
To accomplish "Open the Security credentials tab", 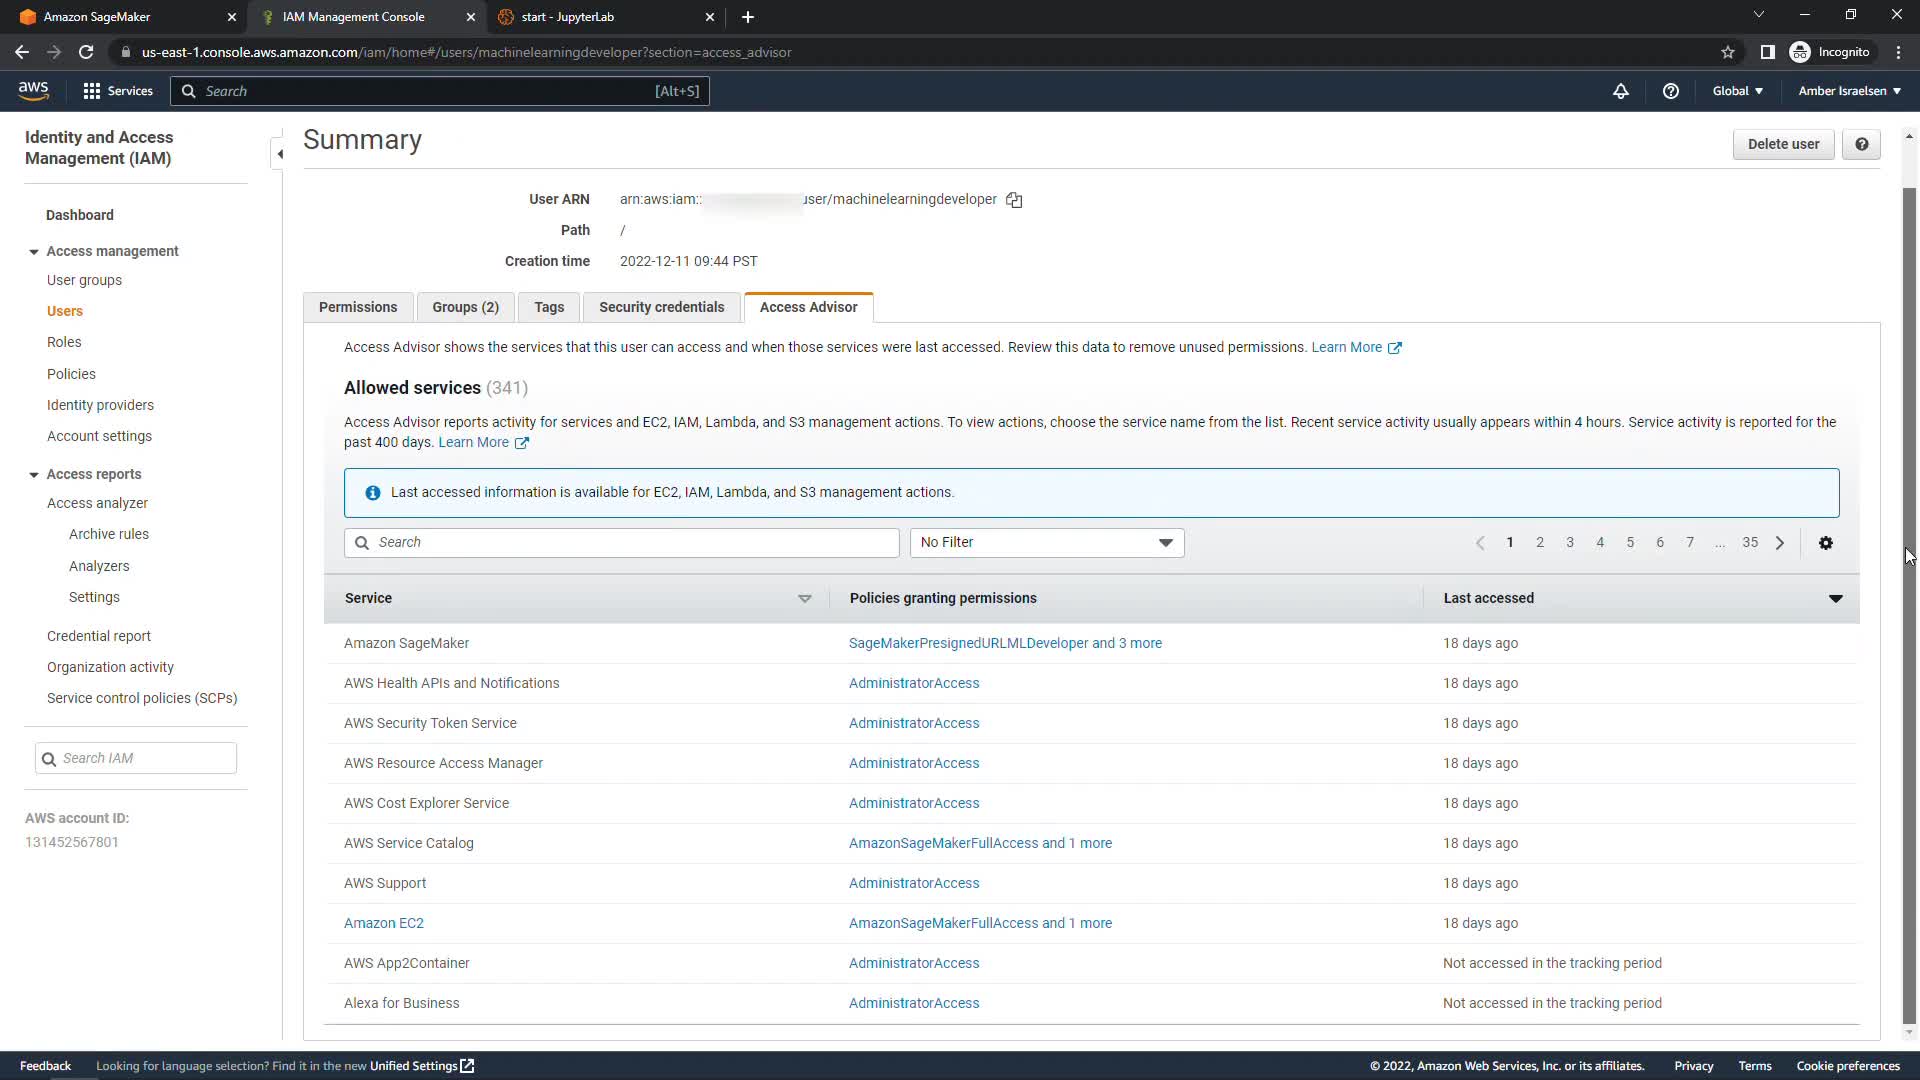I will point(661,307).
